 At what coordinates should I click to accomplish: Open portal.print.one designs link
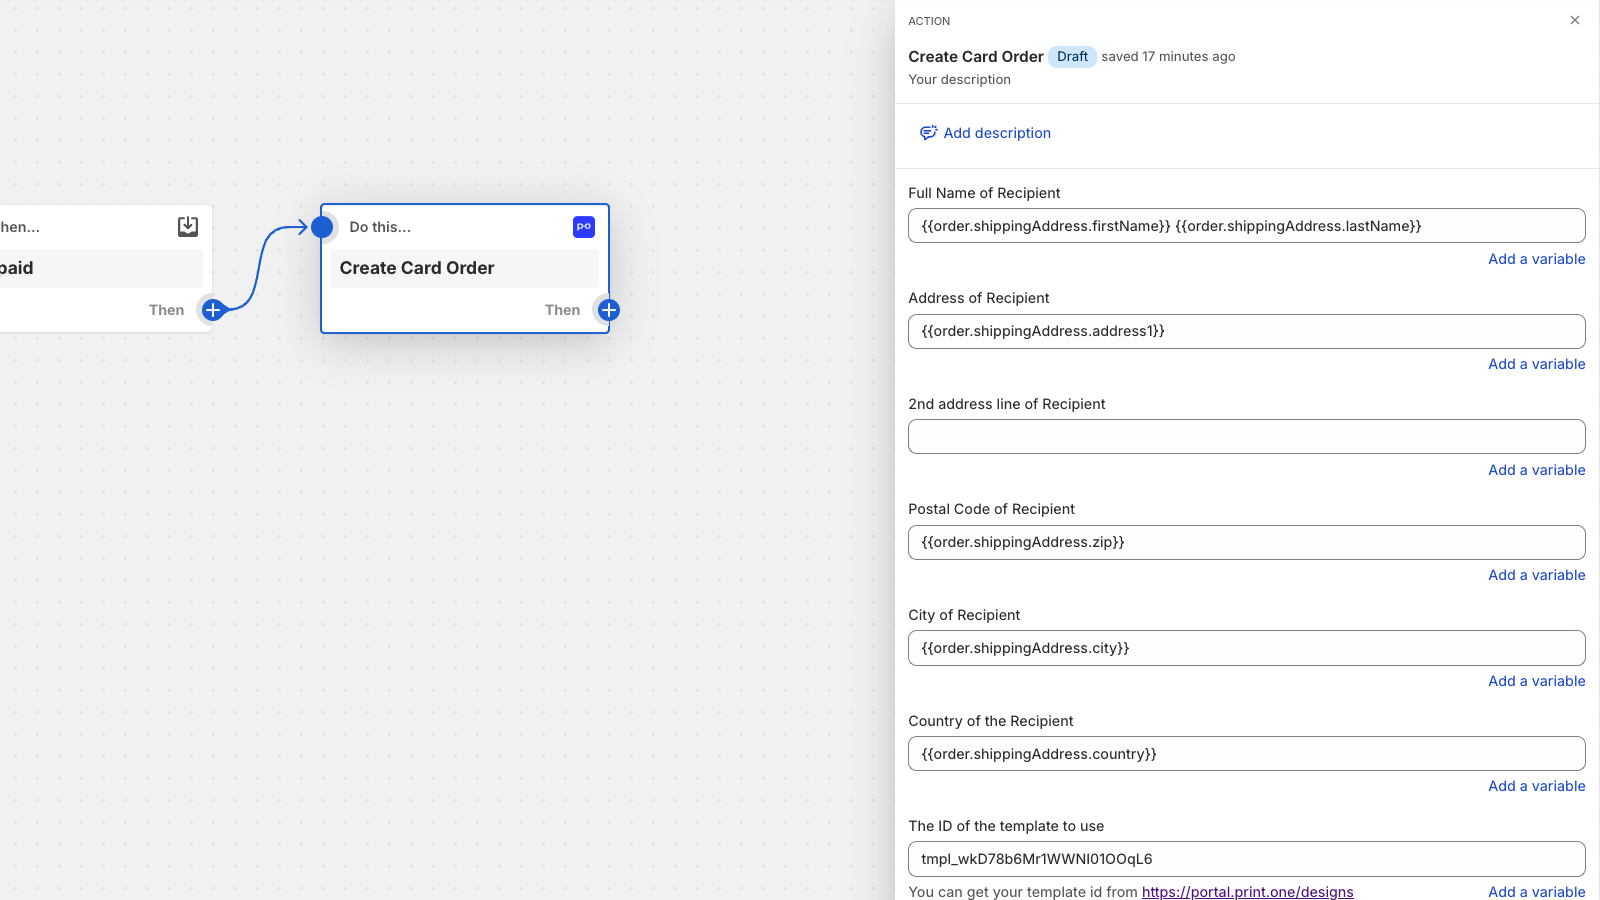[1247, 892]
